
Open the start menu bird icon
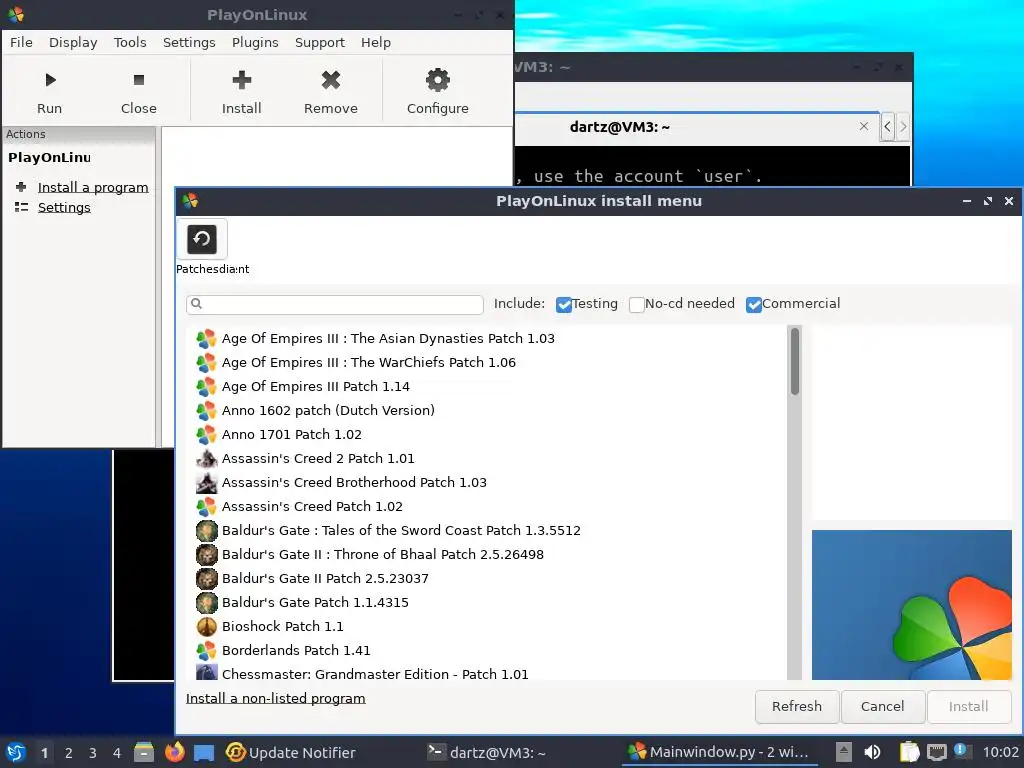coord(16,752)
